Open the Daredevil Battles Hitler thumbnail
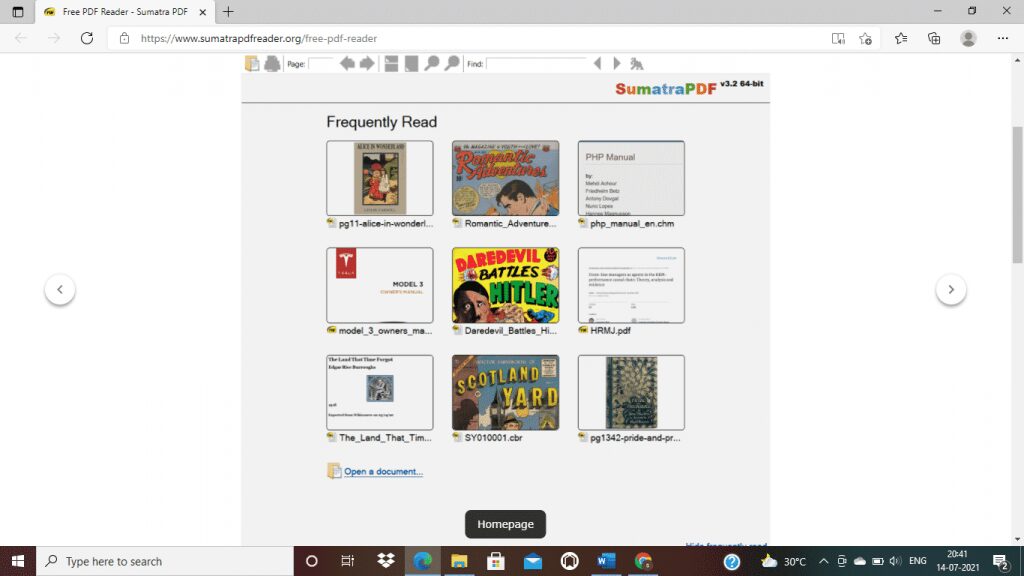Viewport: 1024px width, 576px height. [505, 285]
